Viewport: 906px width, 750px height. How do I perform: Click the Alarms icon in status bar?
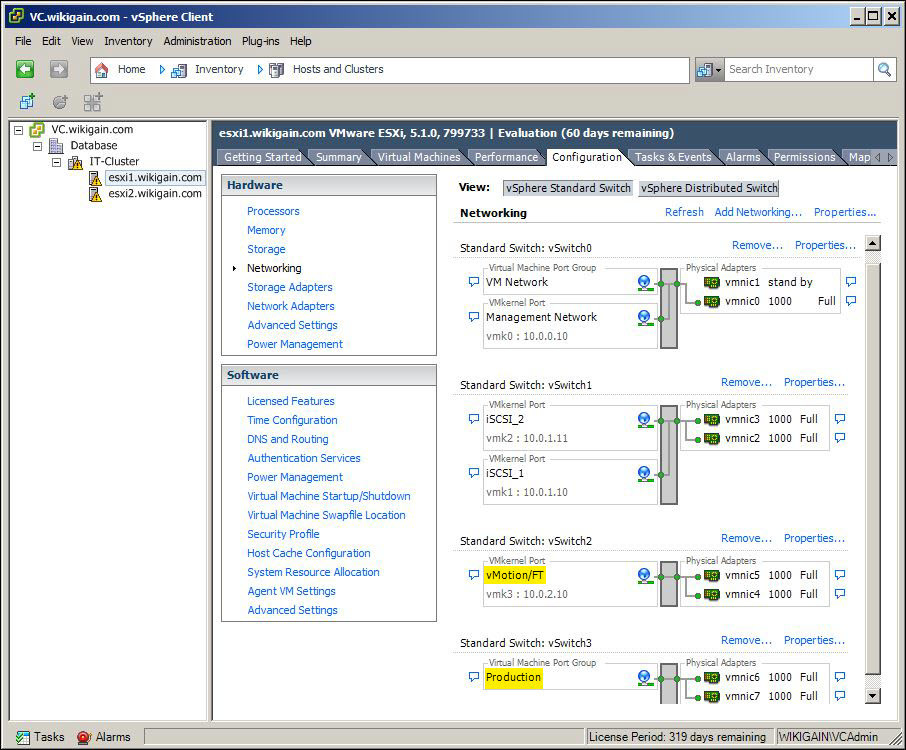pyautogui.click(x=84, y=737)
